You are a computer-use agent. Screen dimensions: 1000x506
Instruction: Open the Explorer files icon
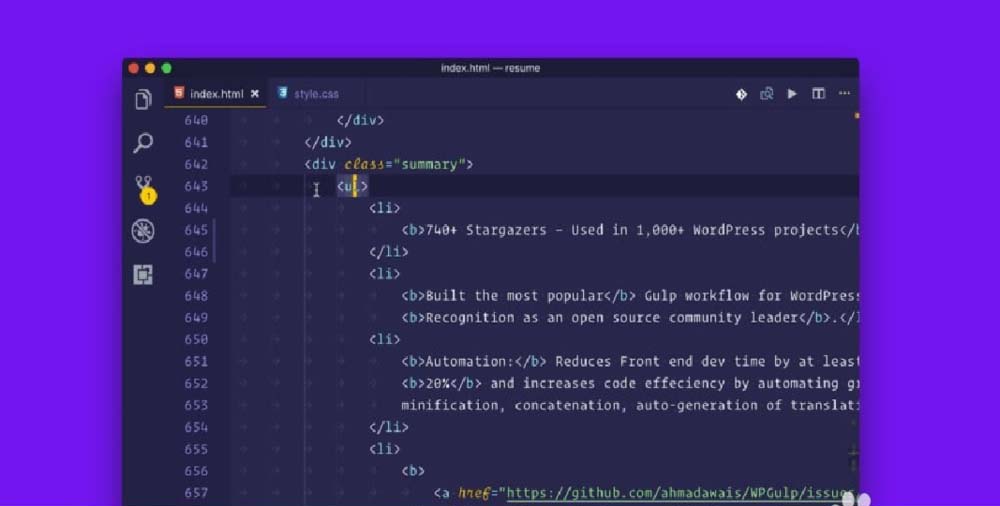pyautogui.click(x=143, y=99)
